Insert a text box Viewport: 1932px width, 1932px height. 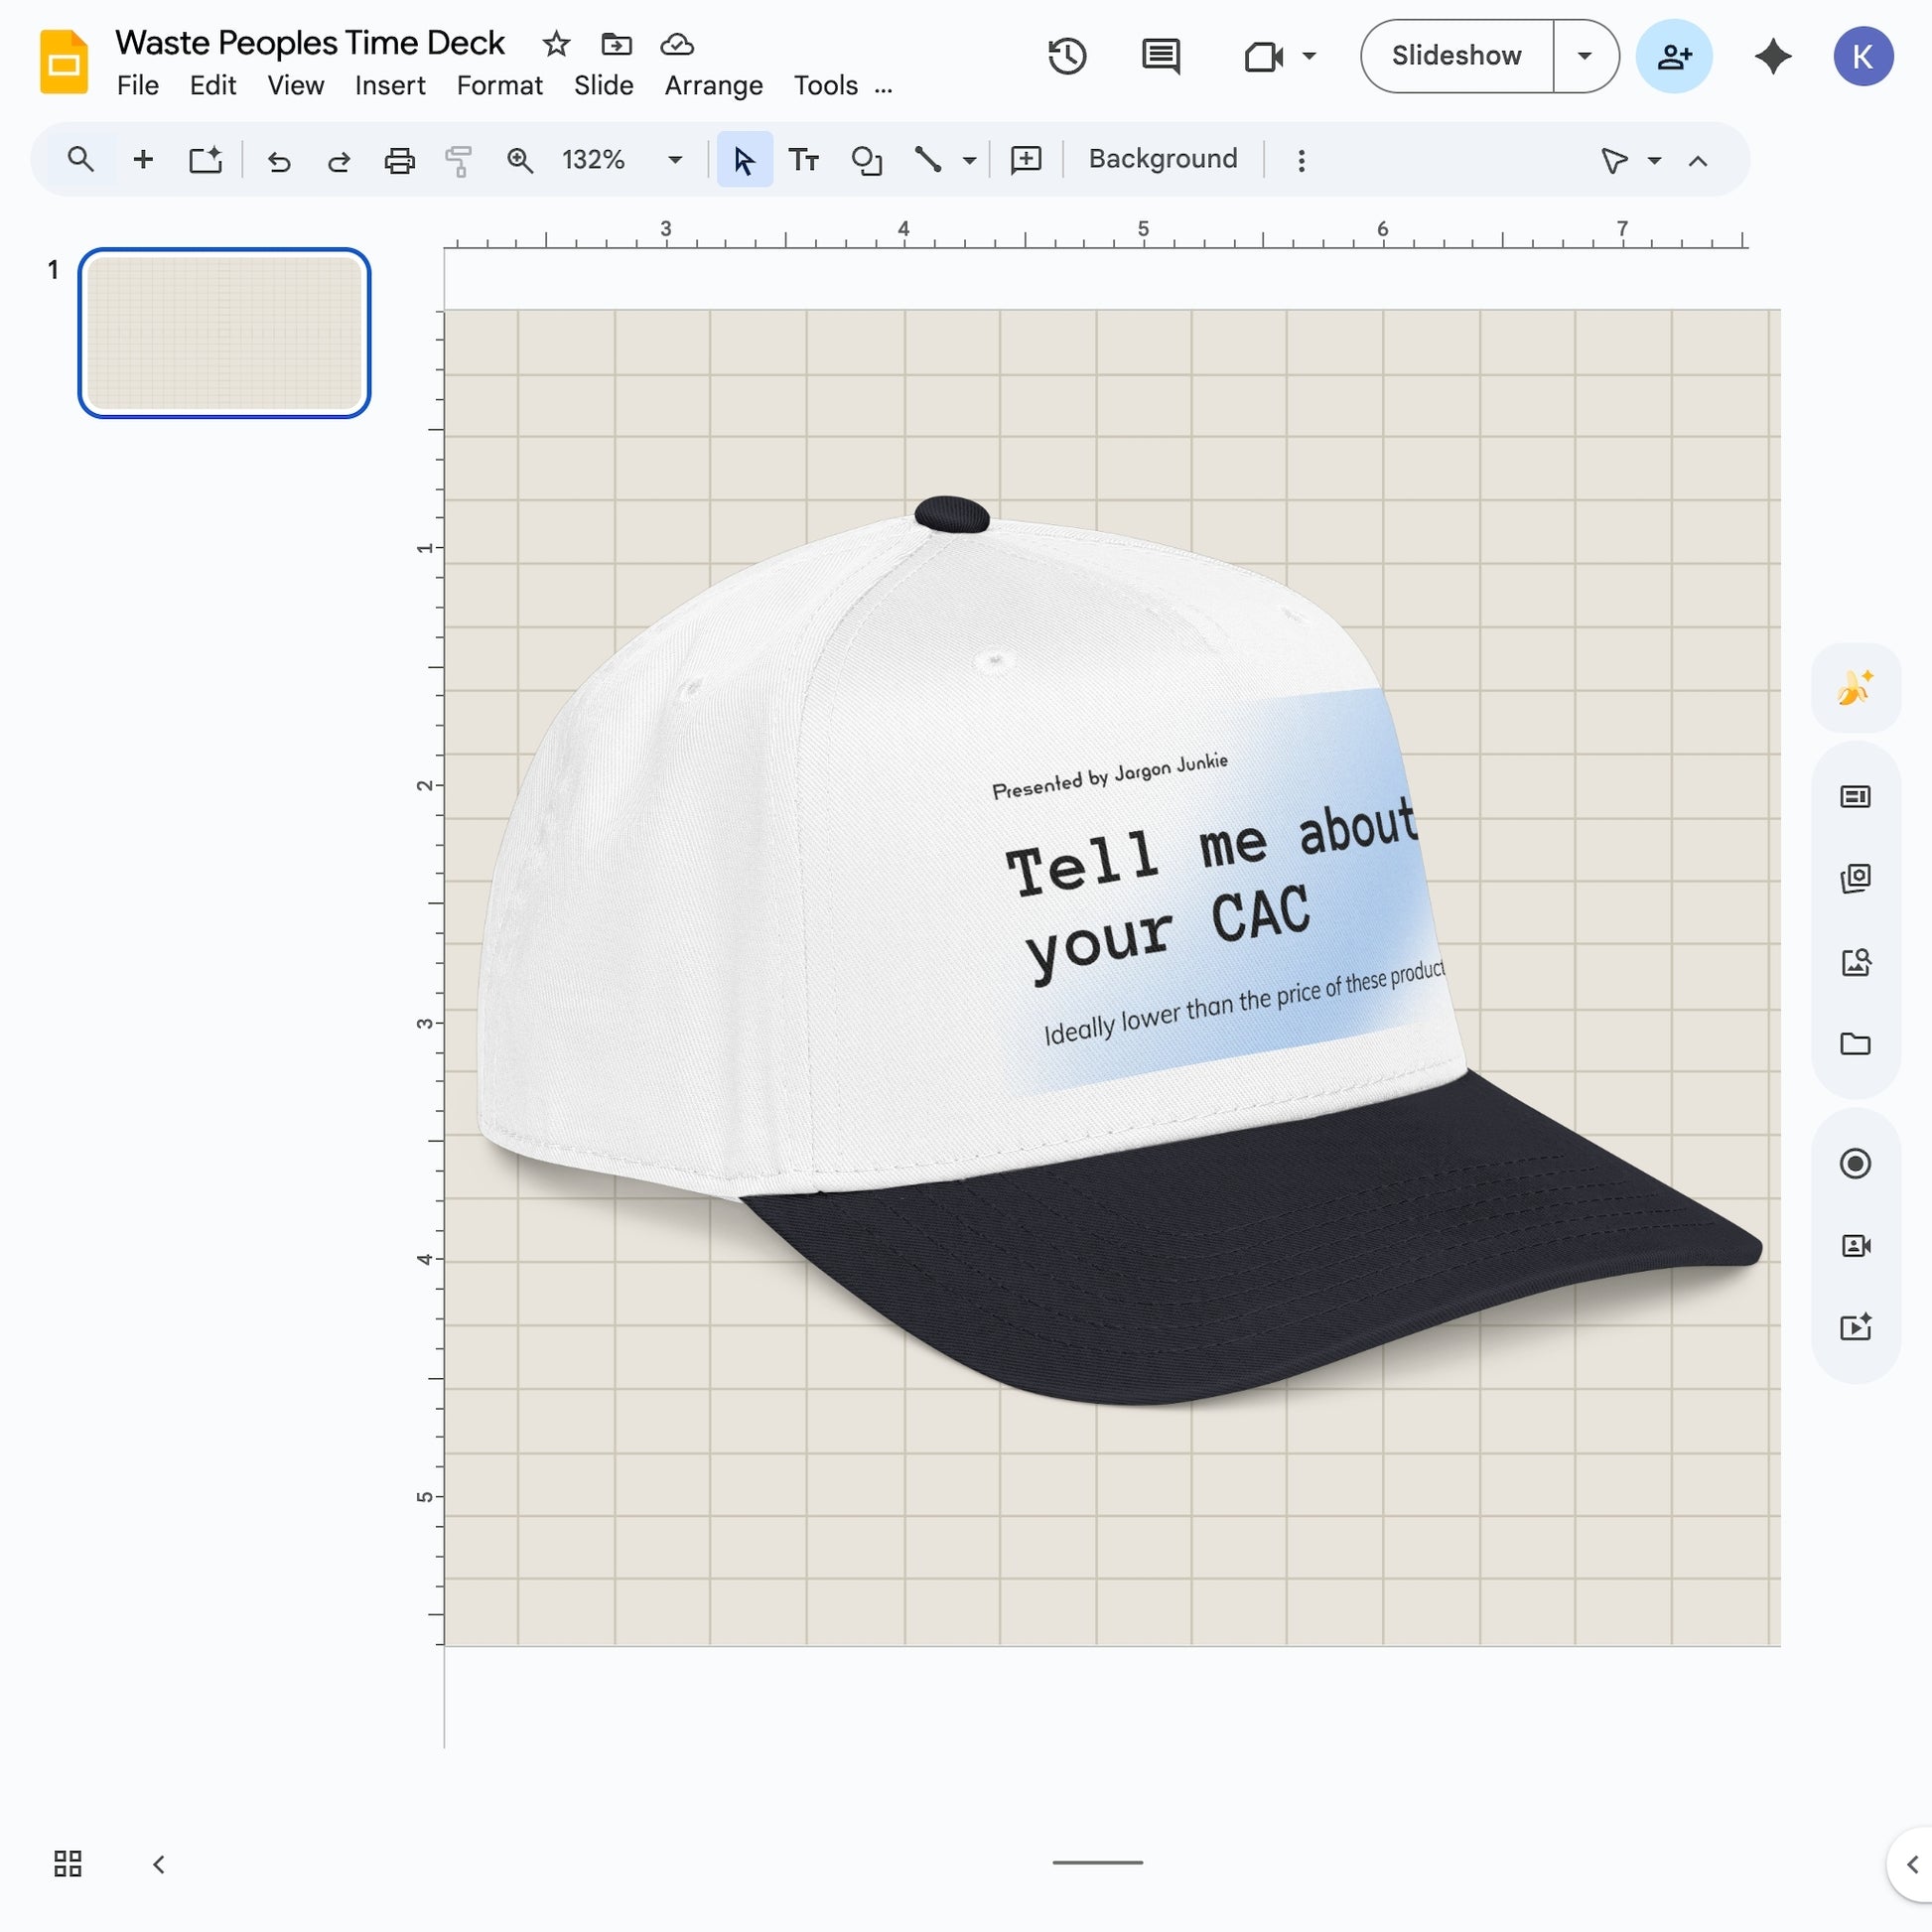(803, 158)
